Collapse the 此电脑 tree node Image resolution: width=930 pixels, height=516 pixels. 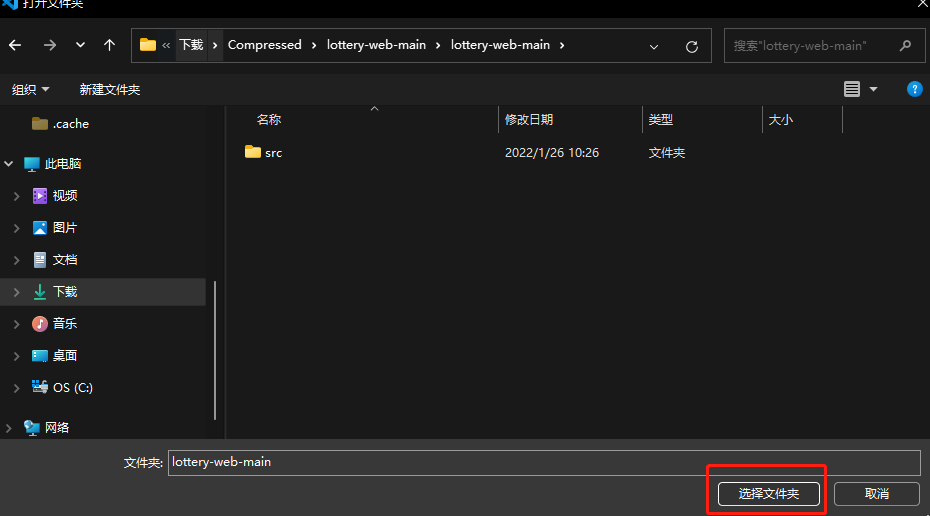click(9, 164)
